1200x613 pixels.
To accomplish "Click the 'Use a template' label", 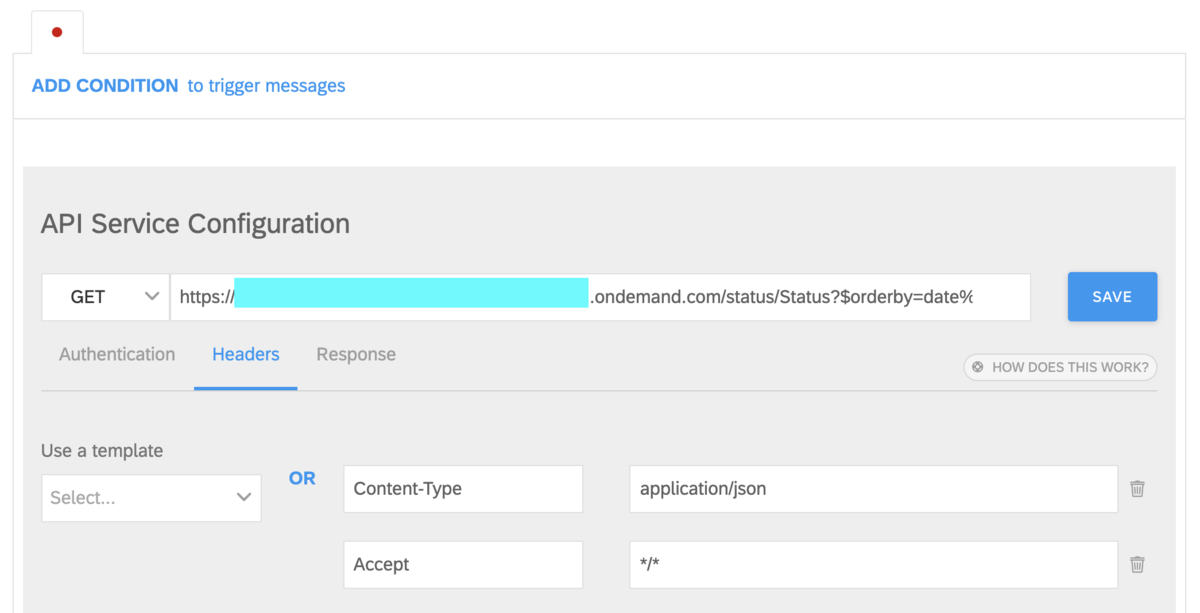I will (x=102, y=451).
